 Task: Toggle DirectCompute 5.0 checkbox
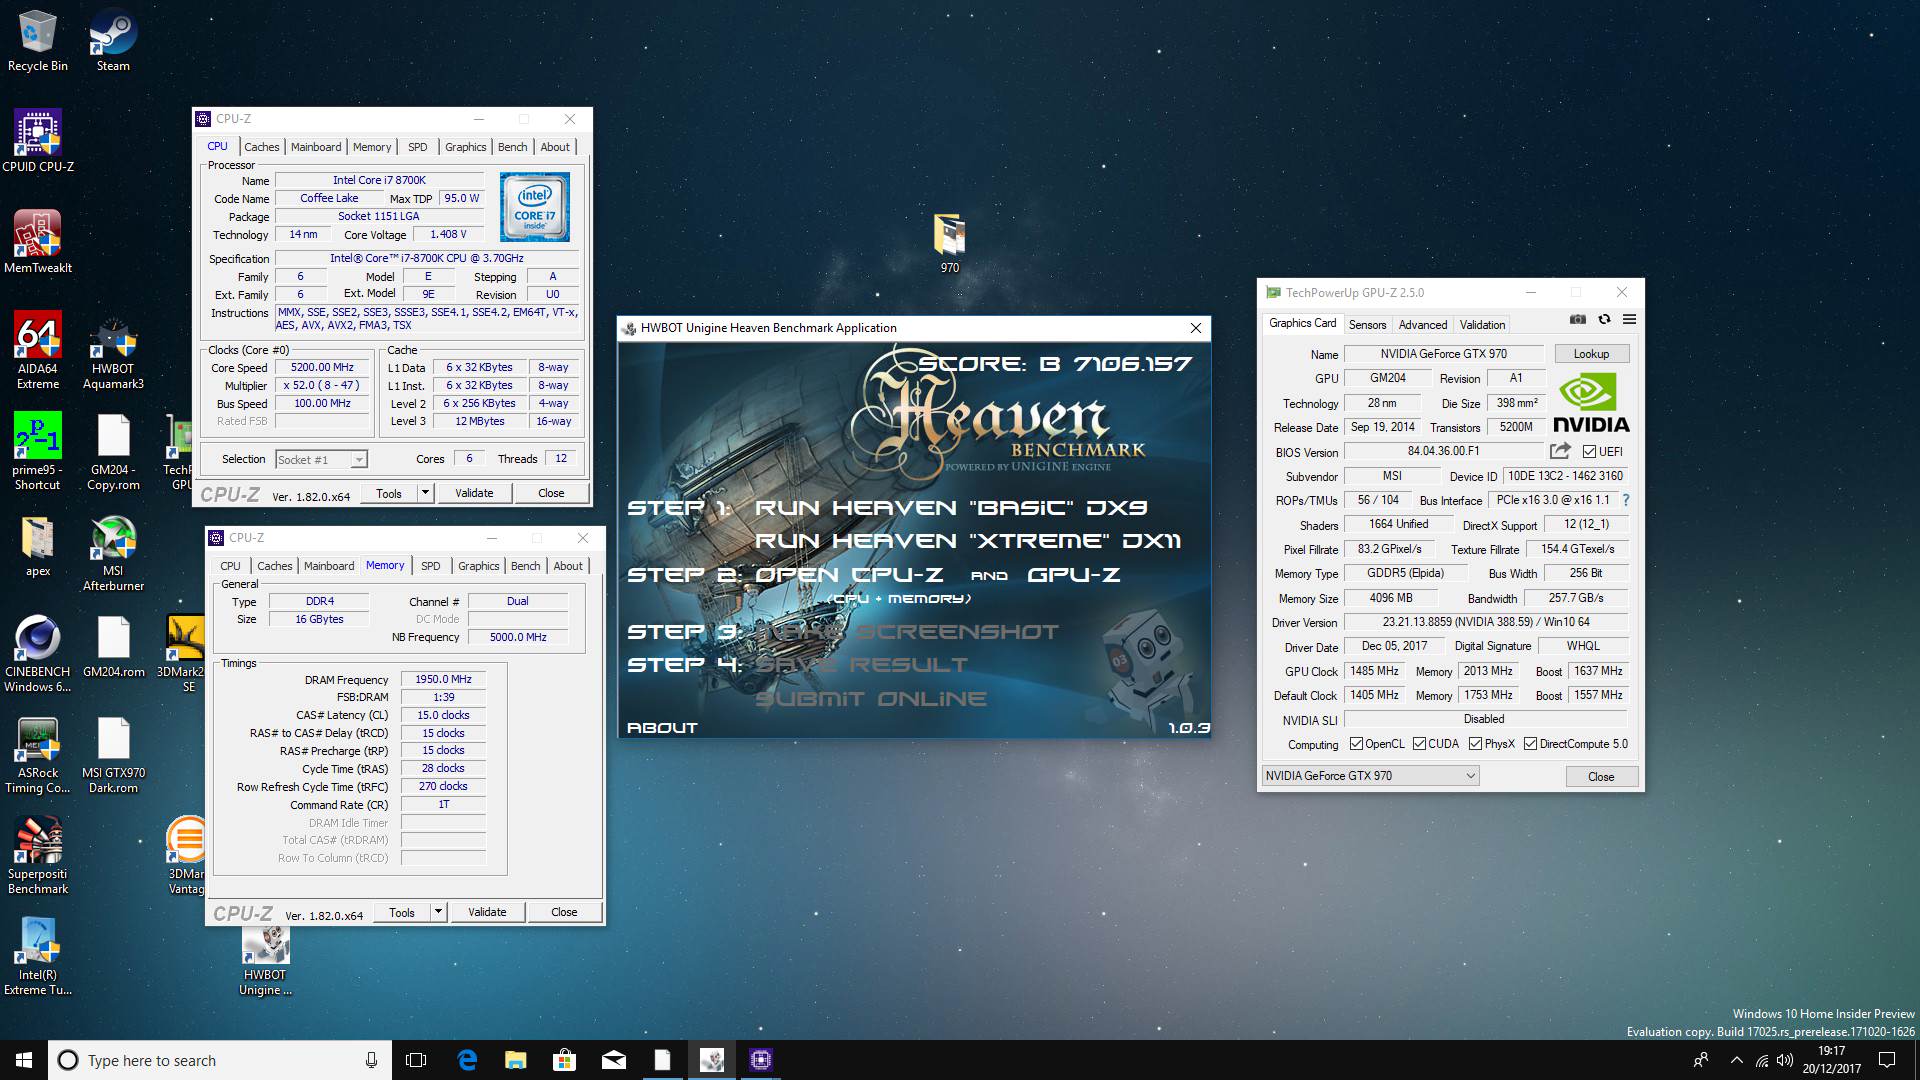click(1530, 744)
